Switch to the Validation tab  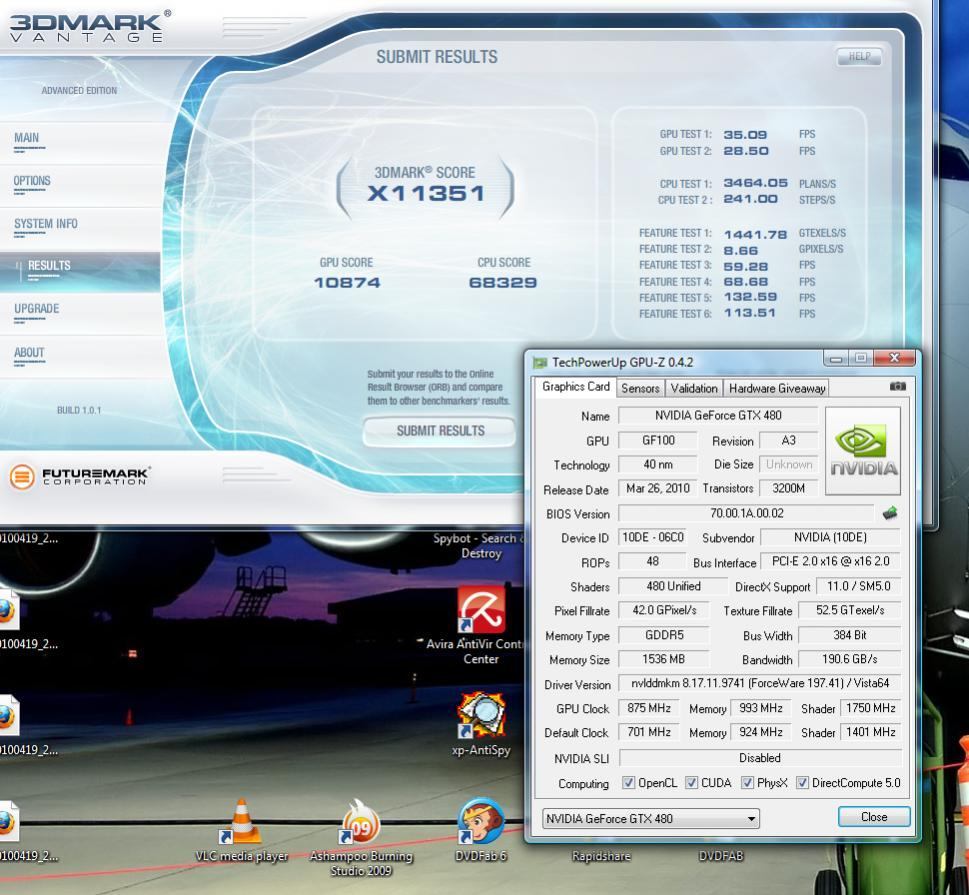pyautogui.click(x=693, y=388)
